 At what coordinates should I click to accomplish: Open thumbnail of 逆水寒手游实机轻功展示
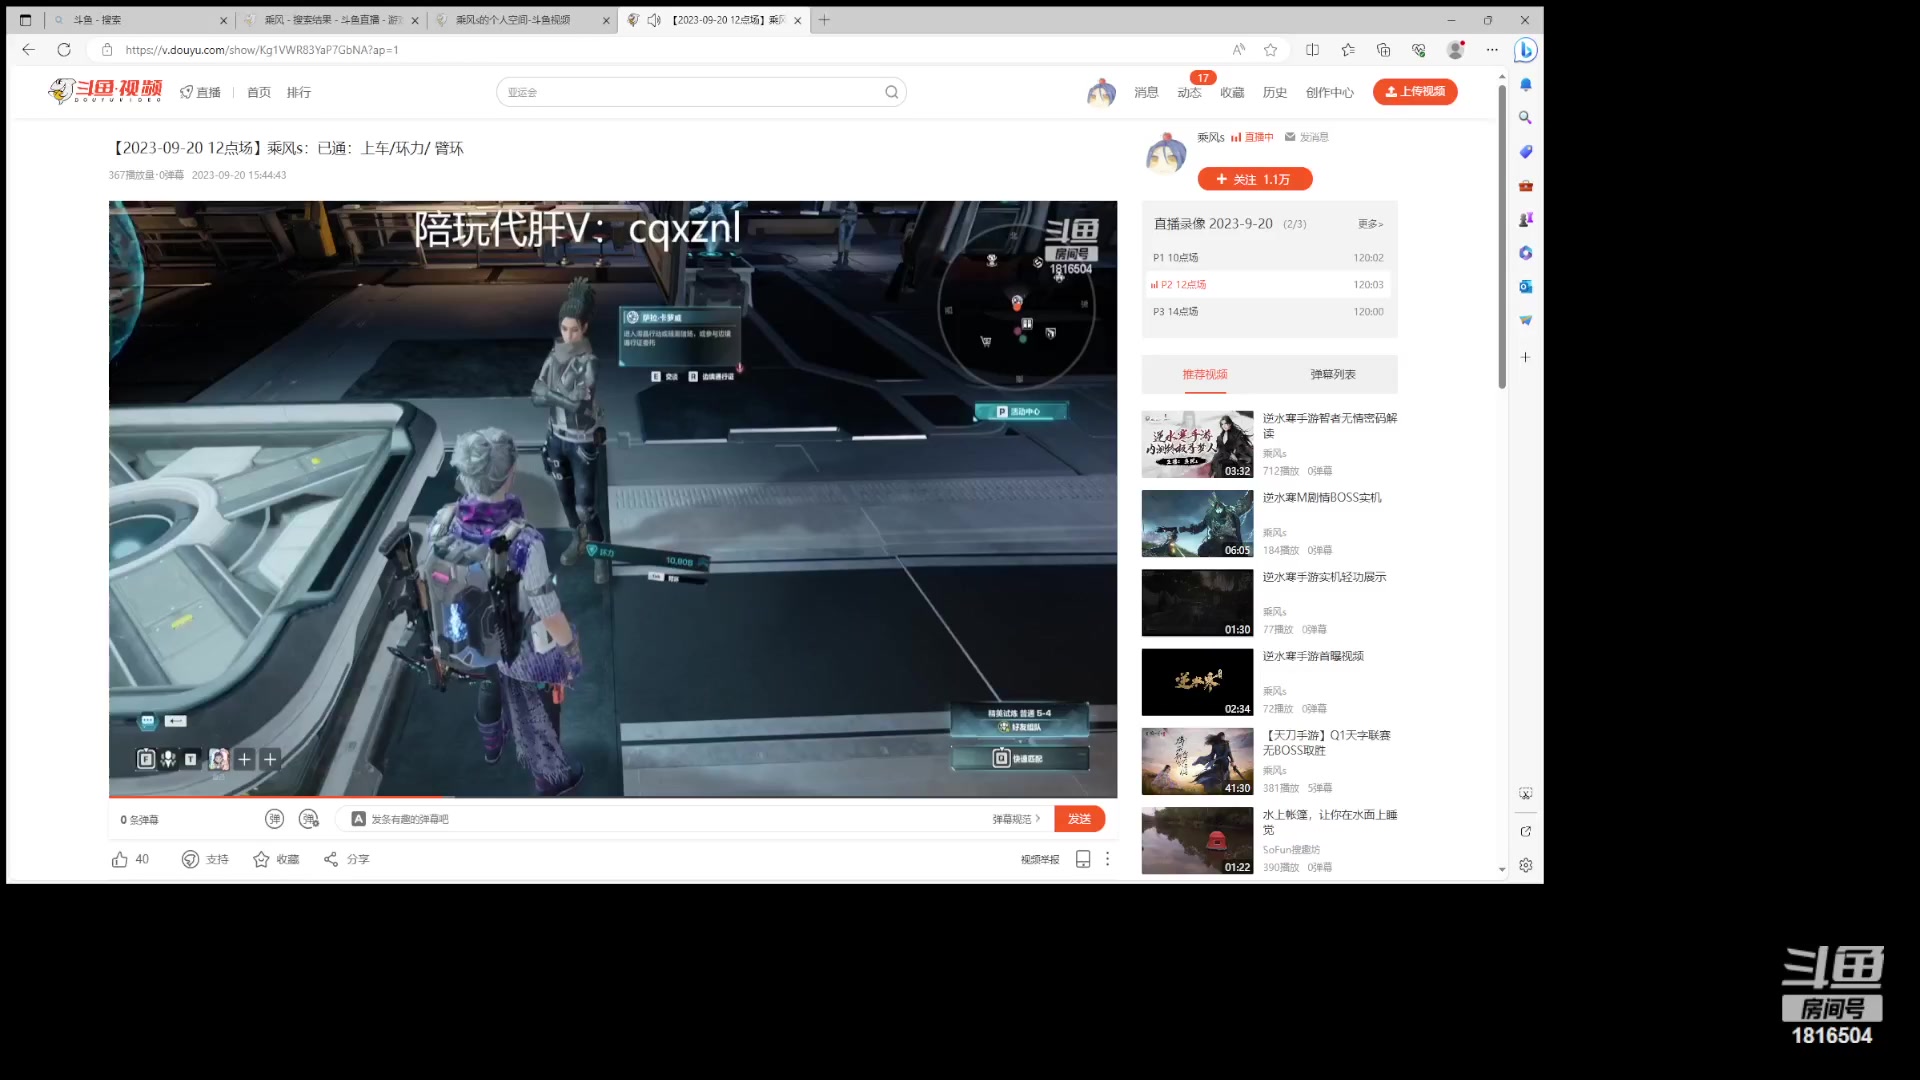click(x=1197, y=603)
